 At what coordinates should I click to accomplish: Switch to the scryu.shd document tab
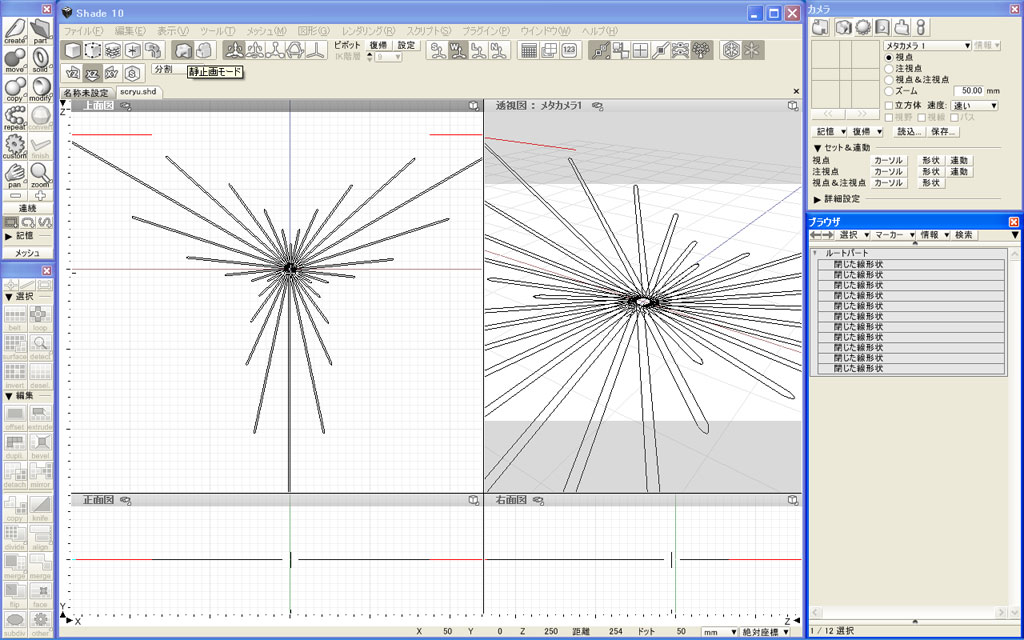pyautogui.click(x=138, y=92)
